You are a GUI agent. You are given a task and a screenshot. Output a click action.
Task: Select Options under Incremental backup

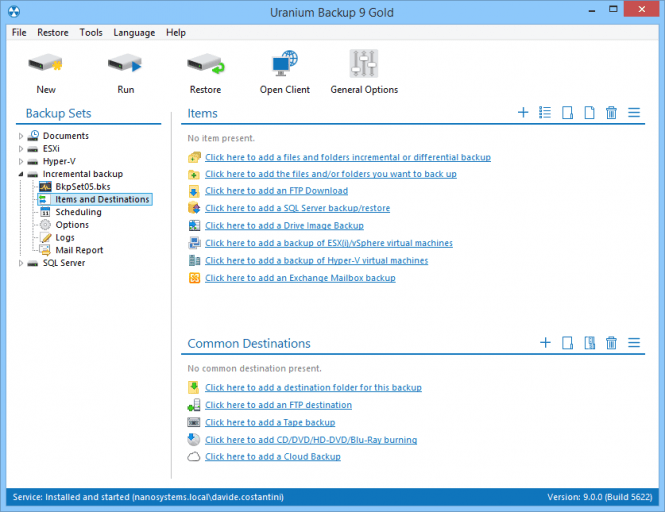point(72,225)
